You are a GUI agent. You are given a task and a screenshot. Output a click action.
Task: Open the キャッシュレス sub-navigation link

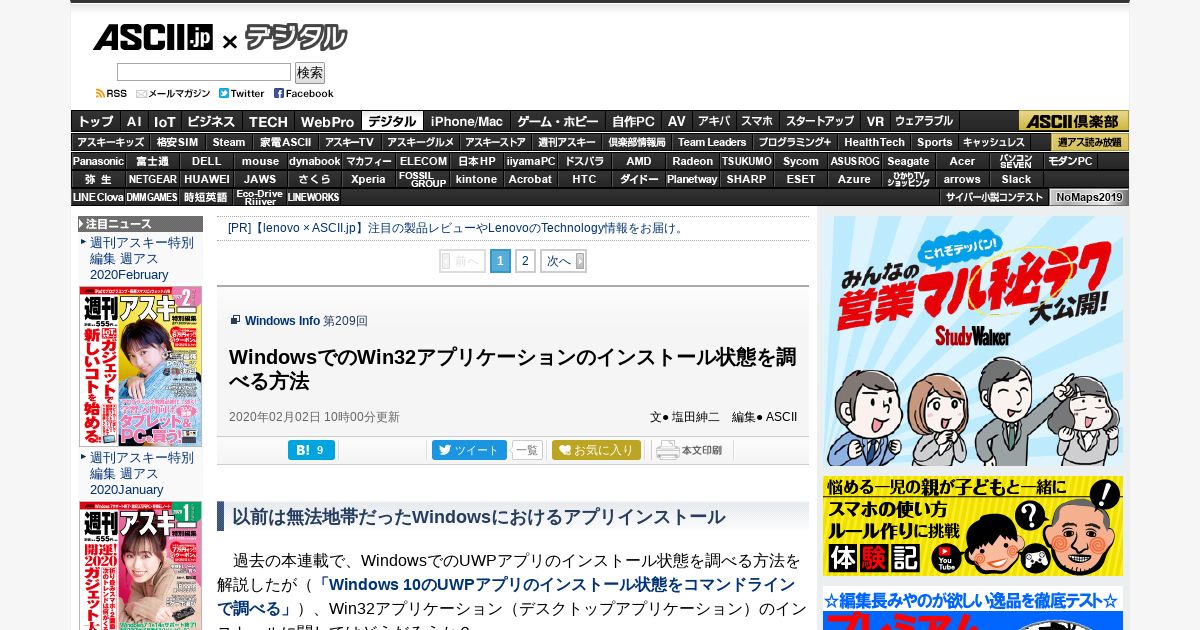994,142
